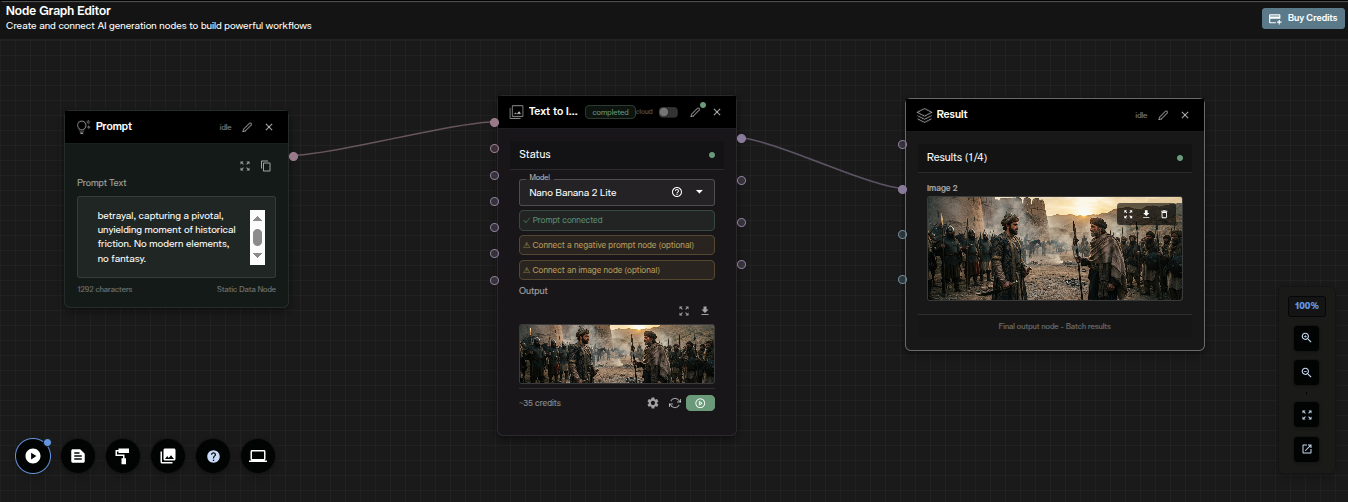Click the paint roller icon in the floating toolbar
The width and height of the screenshot is (1348, 502).
pos(123,456)
